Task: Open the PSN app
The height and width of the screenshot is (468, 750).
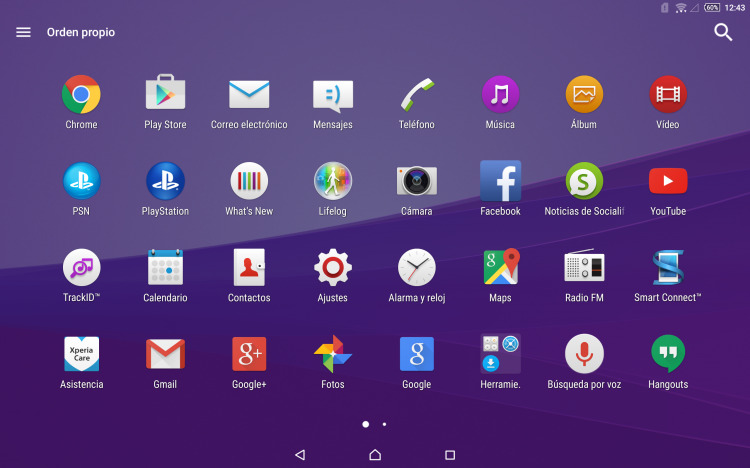Action: tap(81, 181)
